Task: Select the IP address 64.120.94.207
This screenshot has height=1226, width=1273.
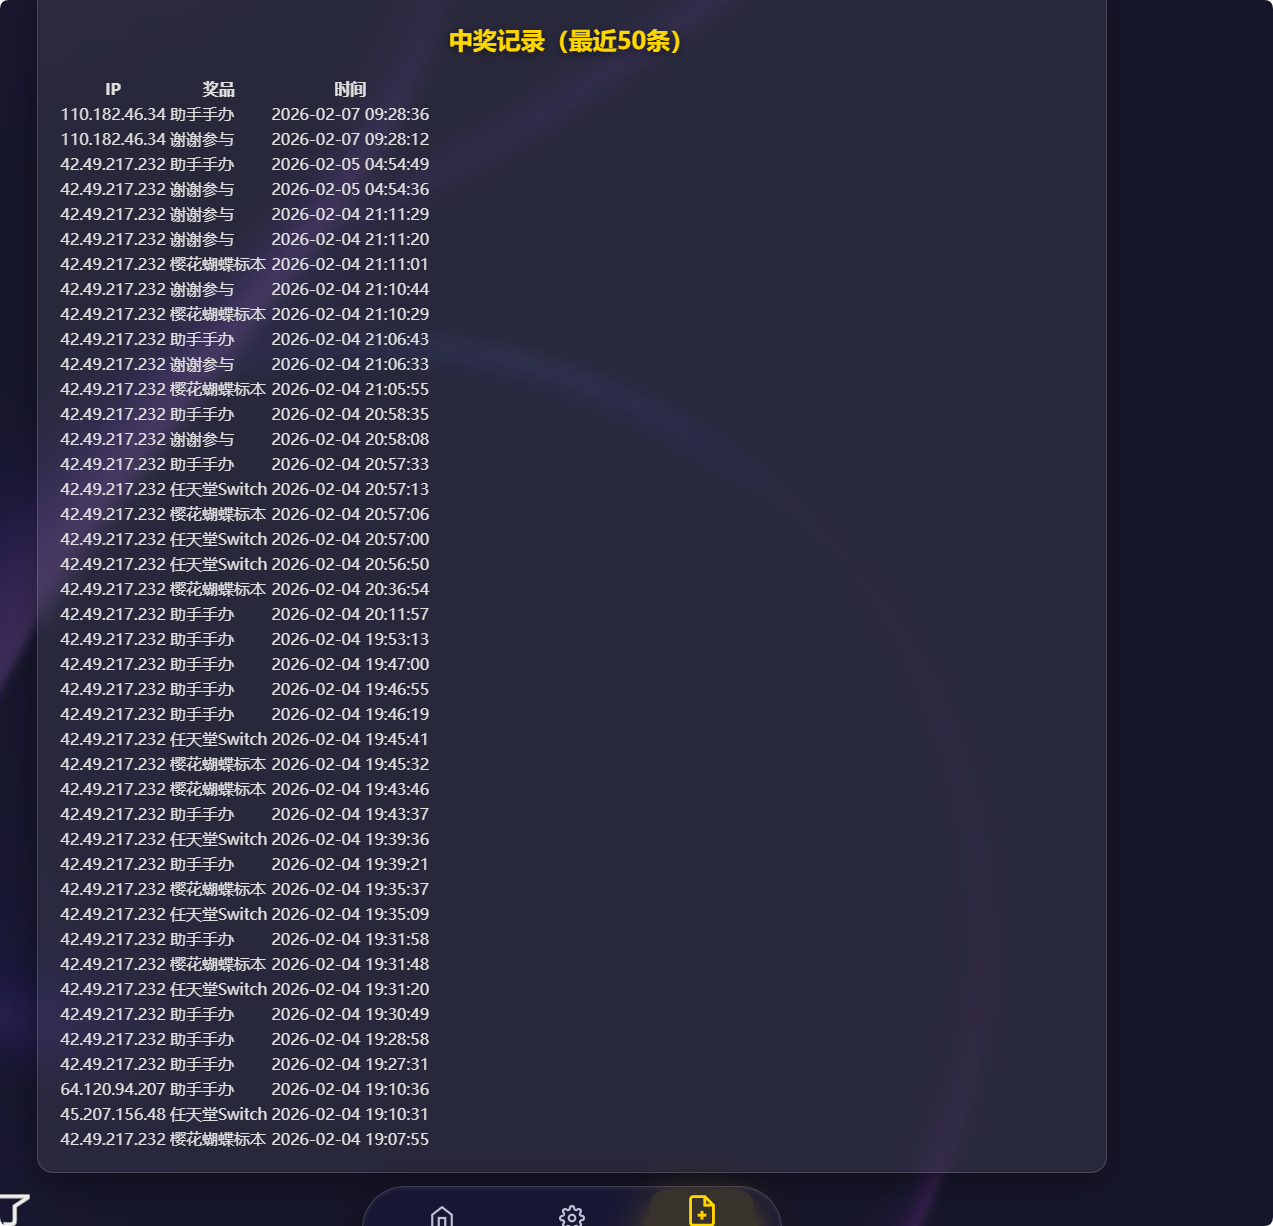Action: click(x=112, y=1089)
